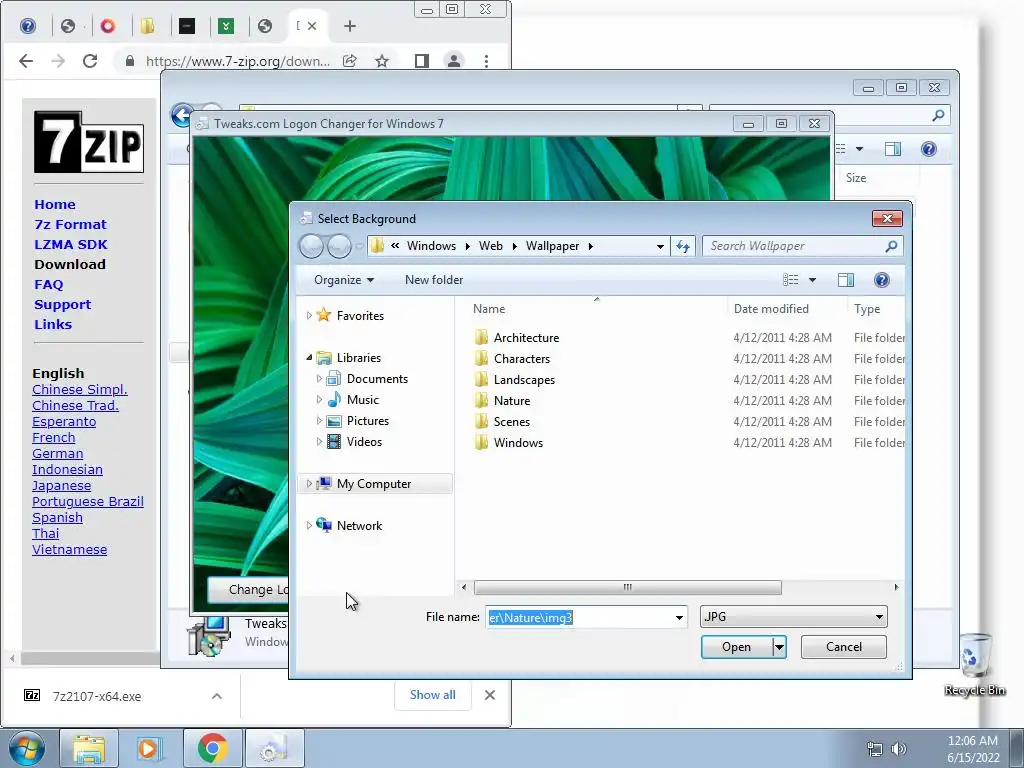The width and height of the screenshot is (1024, 768).
Task: Click Chrome icon in taskbar
Action: (212, 748)
